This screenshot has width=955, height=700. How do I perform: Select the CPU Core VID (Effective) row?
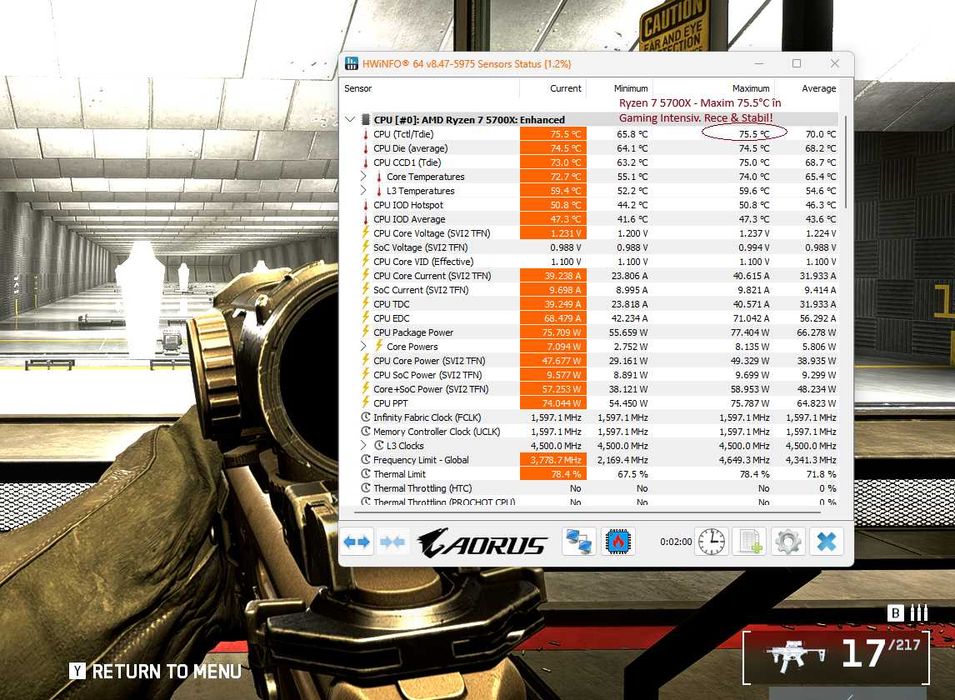click(x=590, y=261)
